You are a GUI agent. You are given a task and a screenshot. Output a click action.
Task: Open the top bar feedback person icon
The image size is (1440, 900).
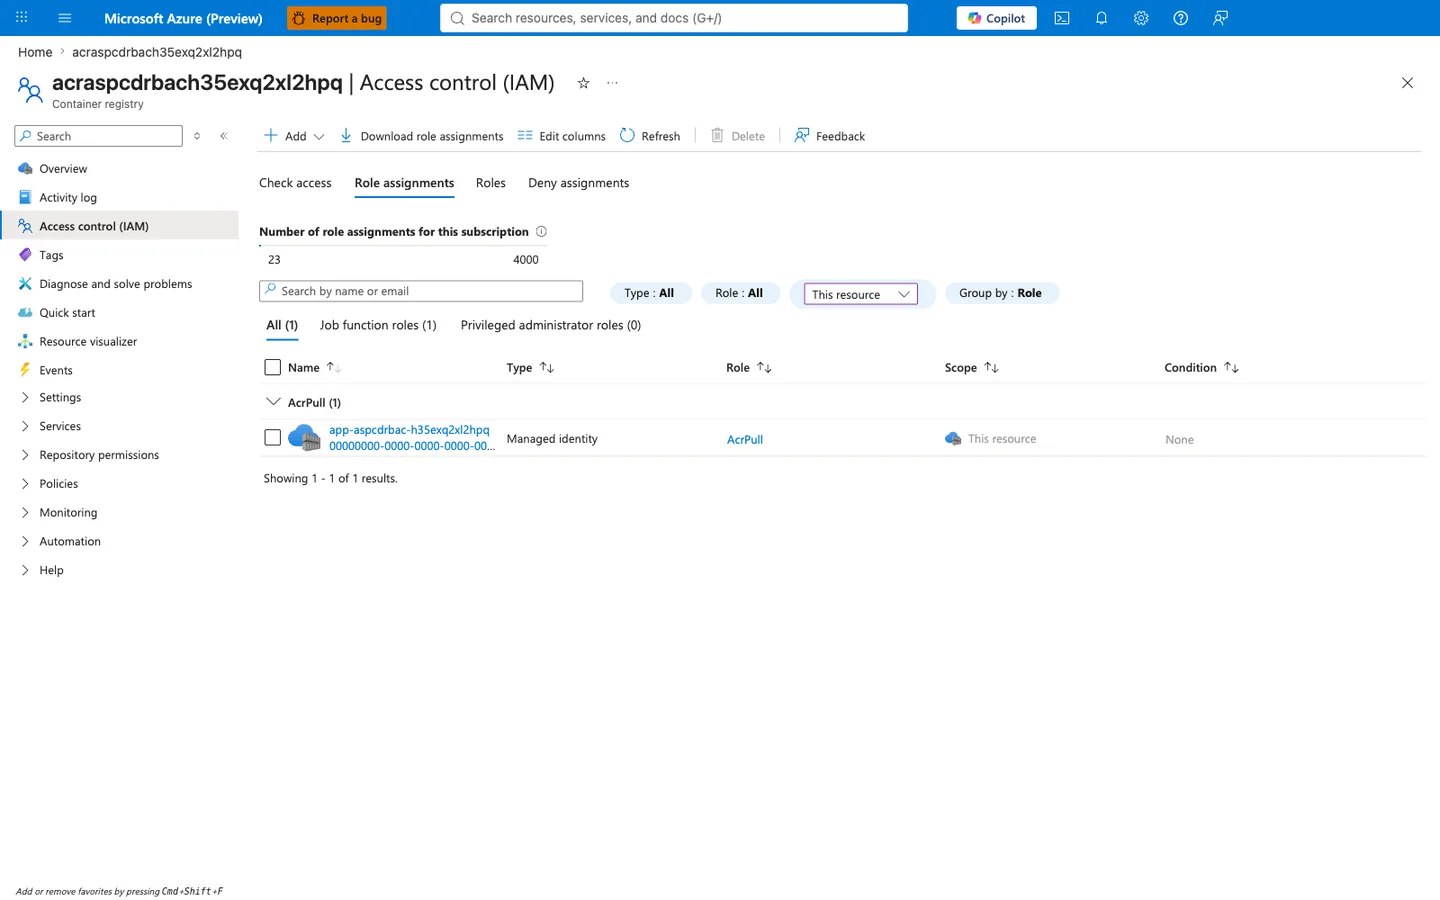tap(1220, 18)
